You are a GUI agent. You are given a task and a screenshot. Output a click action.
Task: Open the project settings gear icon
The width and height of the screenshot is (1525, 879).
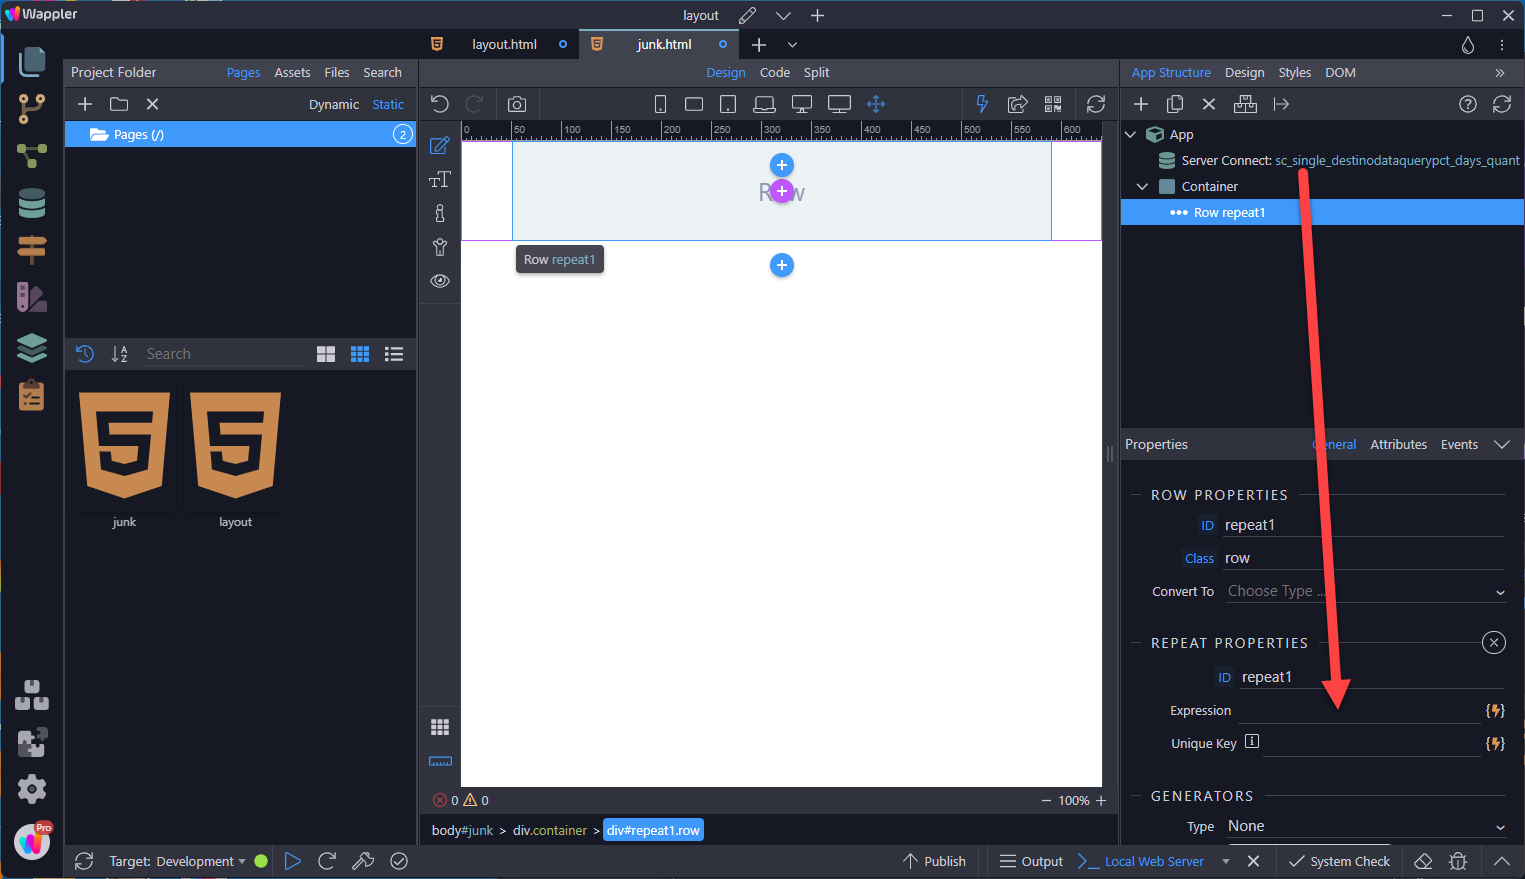32,789
